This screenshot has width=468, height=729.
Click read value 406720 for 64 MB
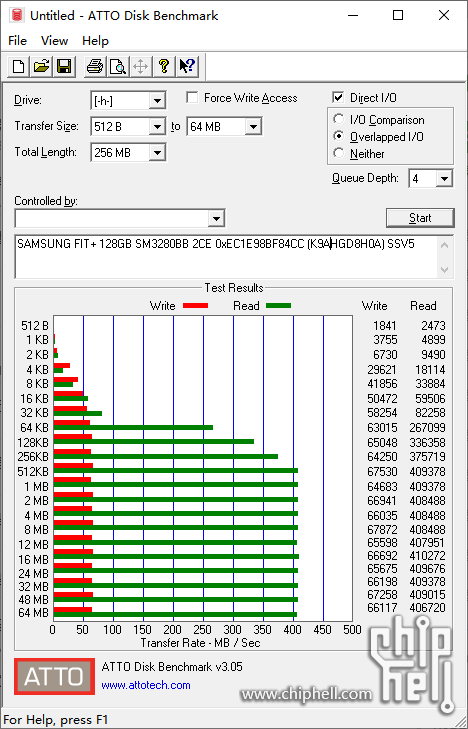[x=428, y=608]
